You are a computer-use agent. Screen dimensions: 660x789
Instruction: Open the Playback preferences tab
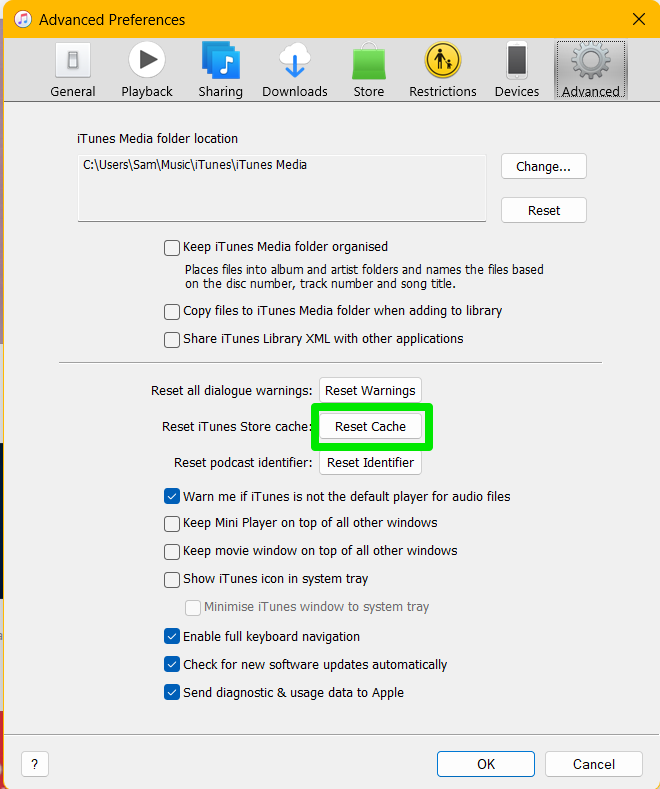point(147,70)
